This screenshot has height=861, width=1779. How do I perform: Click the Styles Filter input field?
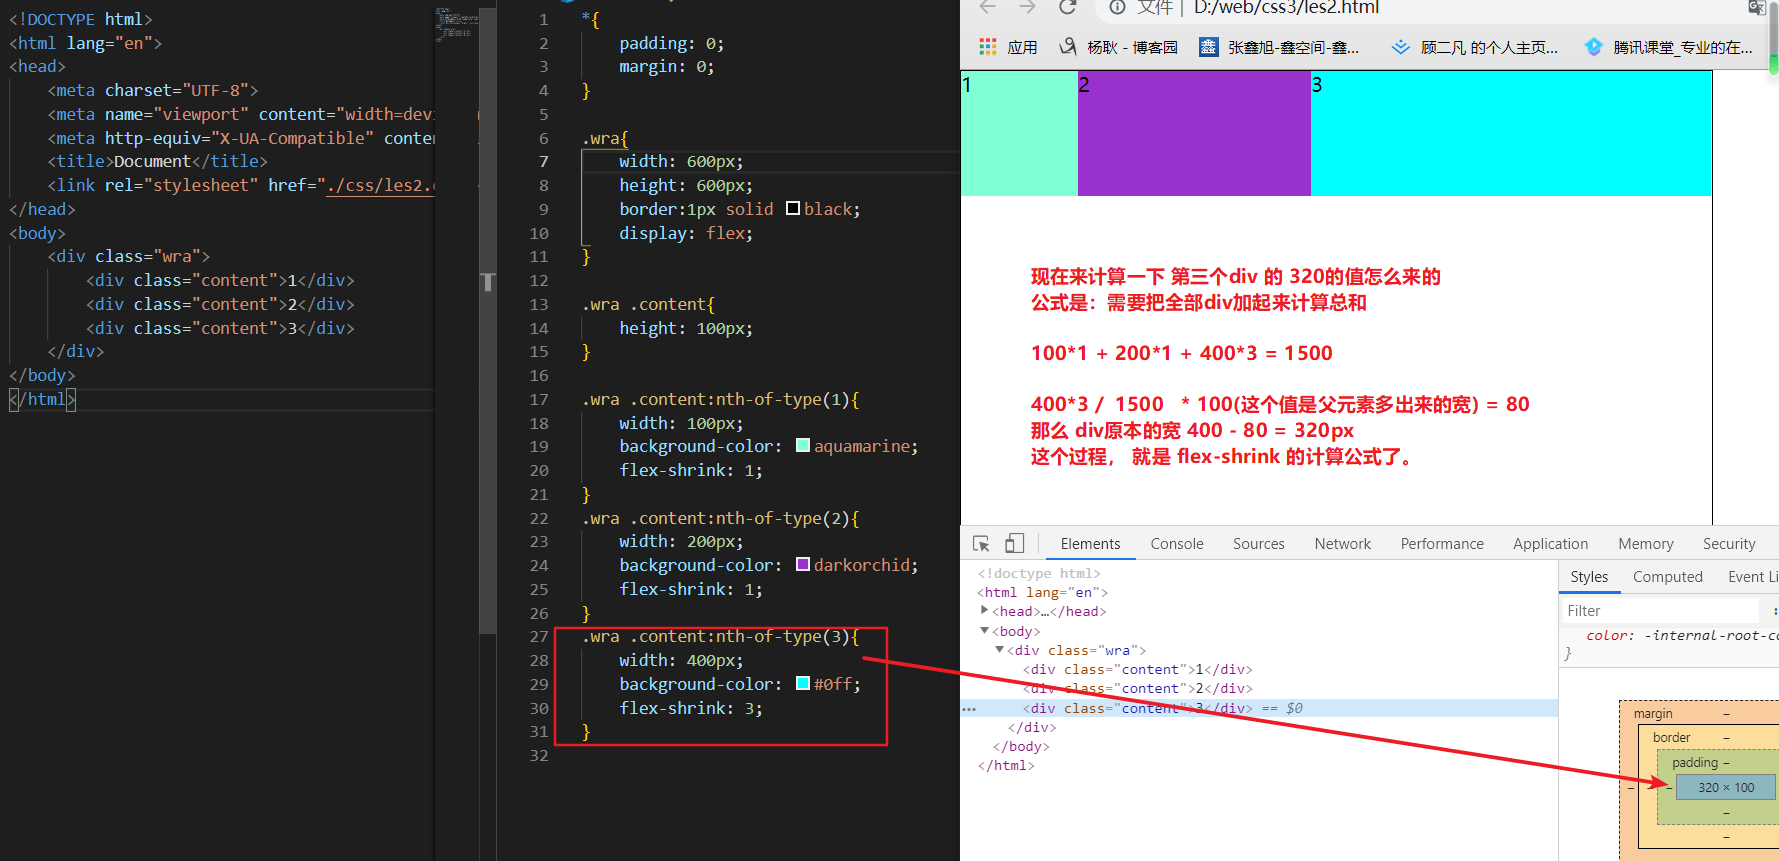[1660, 611]
